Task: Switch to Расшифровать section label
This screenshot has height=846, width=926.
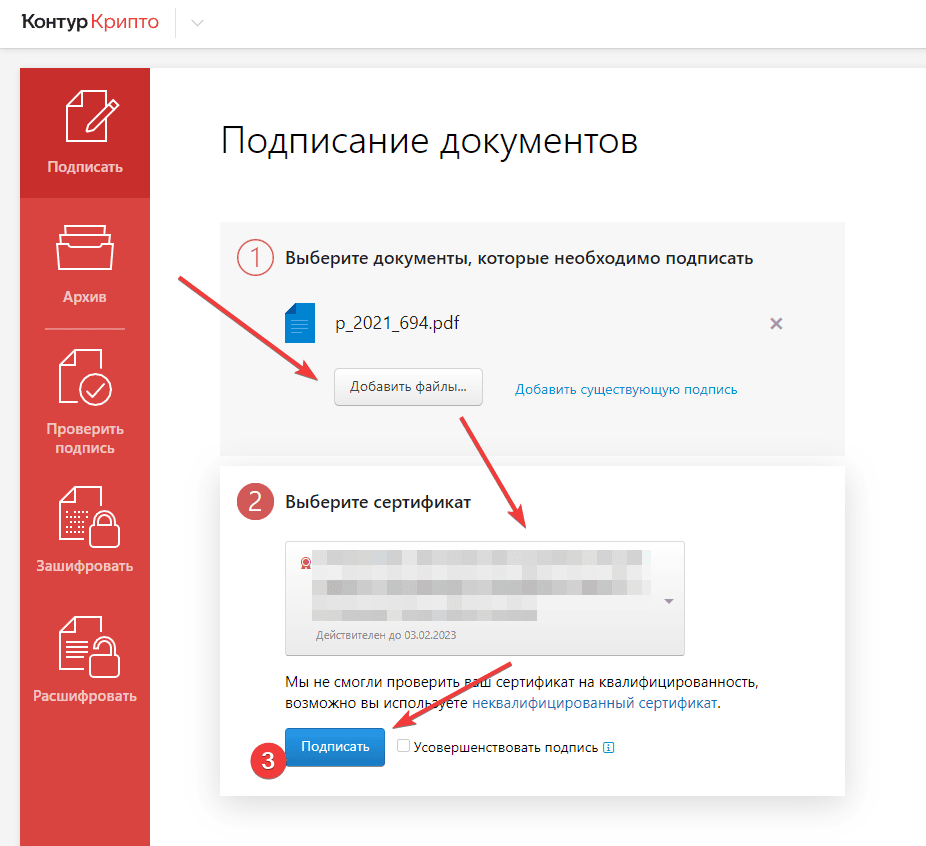Action: point(85,696)
